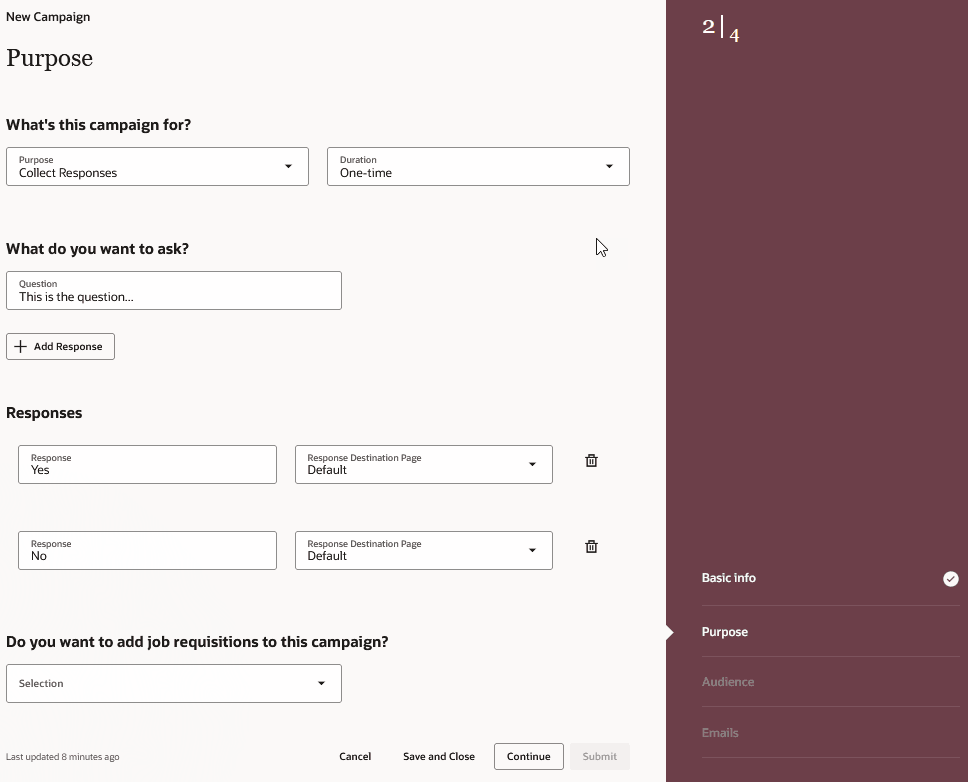Jump to the Audience step
Image resolution: width=968 pixels, height=782 pixels.
728,682
